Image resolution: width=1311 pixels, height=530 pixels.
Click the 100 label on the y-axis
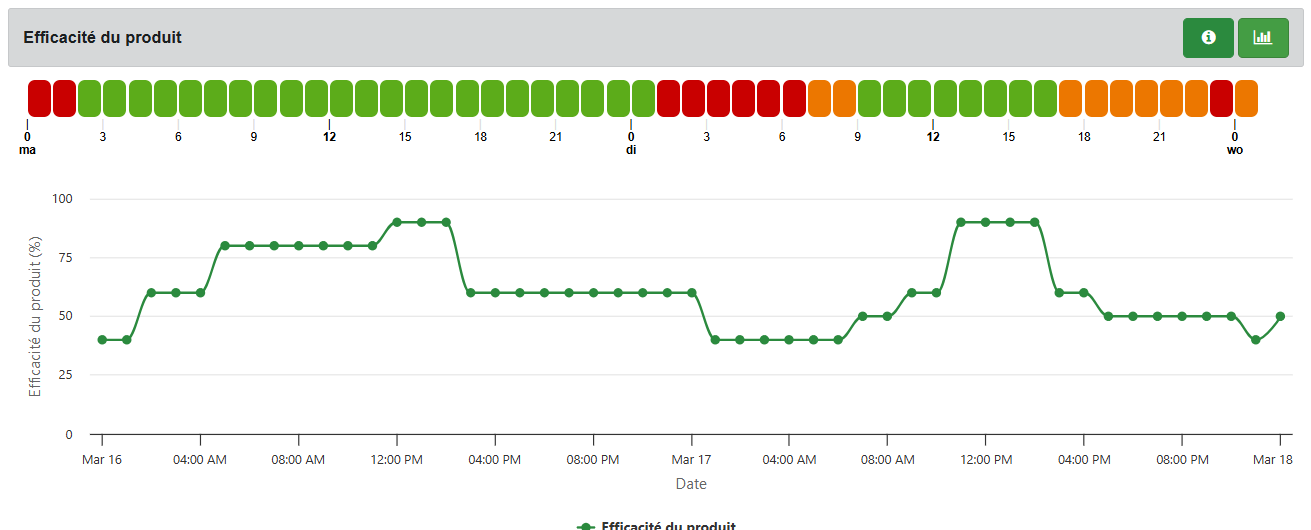(63, 199)
